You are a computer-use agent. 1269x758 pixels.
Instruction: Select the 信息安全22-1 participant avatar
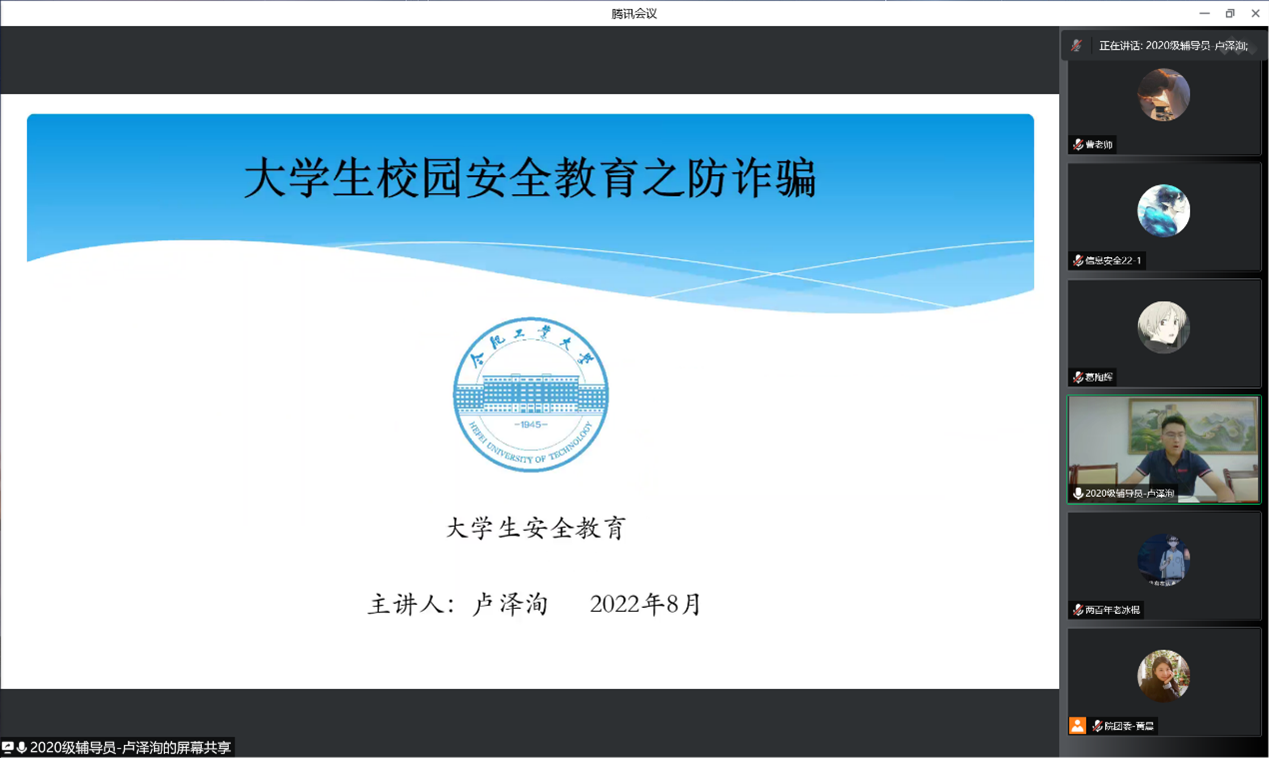tap(1164, 211)
